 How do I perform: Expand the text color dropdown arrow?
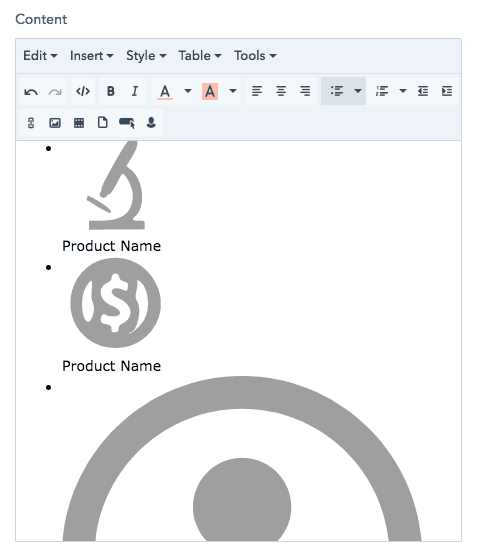[188, 91]
